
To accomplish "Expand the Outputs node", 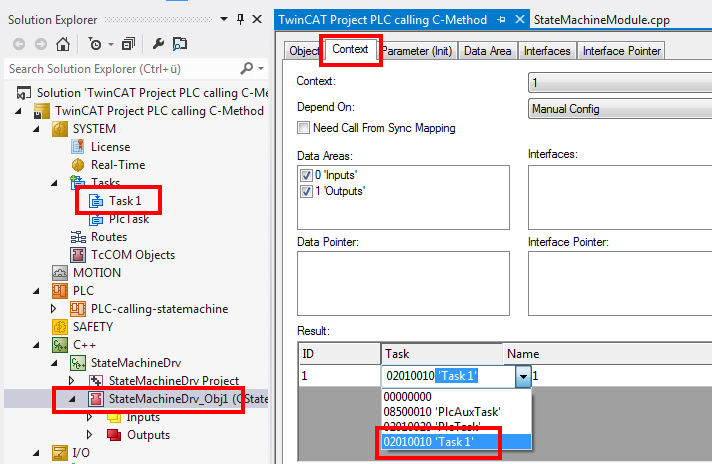I will coord(89,435).
